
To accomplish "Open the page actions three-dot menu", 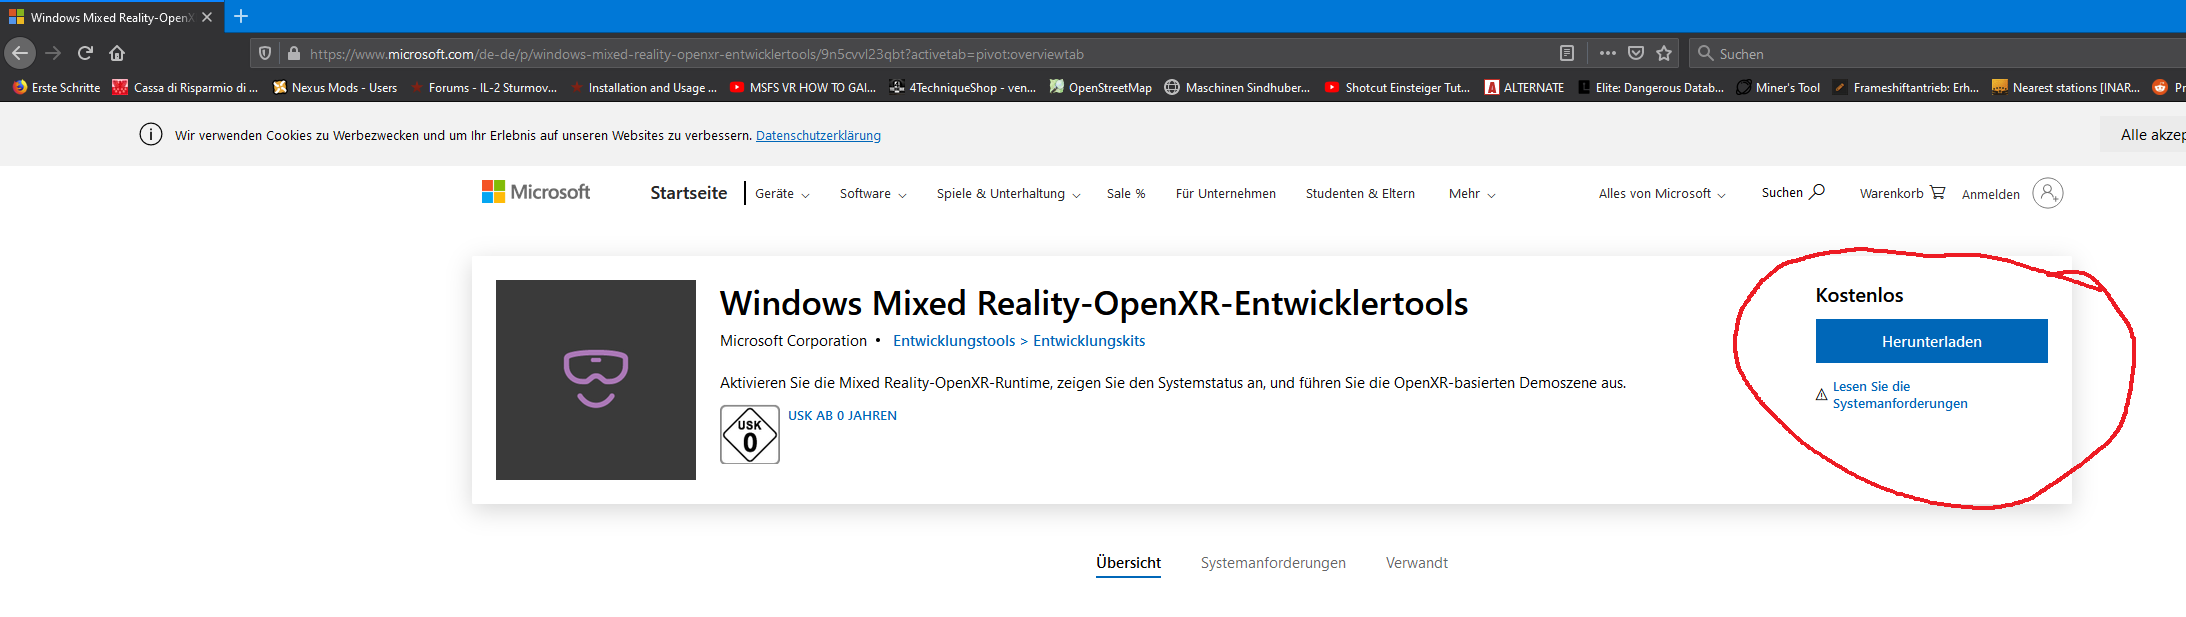I will coord(1608,53).
